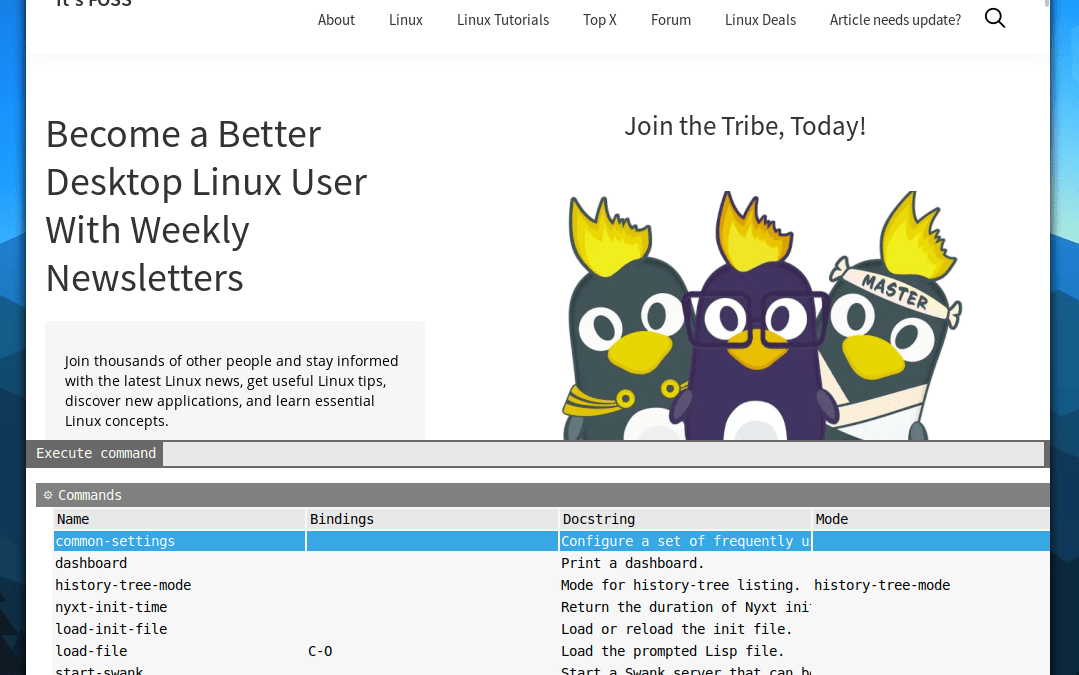Click 'Load the prompted Lisp file.' docstring
Image resolution: width=1079 pixels, height=675 pixels.
coord(672,651)
